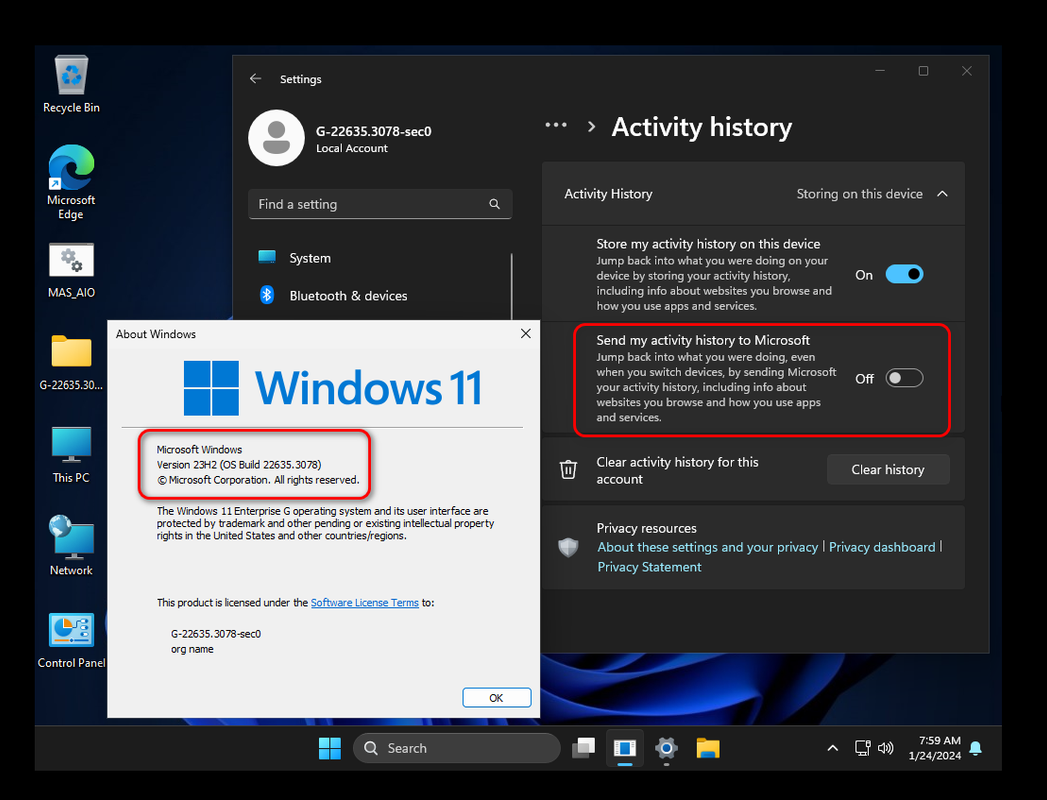Open Control Panel desktop icon
The height and width of the screenshot is (800, 1047).
click(x=71, y=640)
